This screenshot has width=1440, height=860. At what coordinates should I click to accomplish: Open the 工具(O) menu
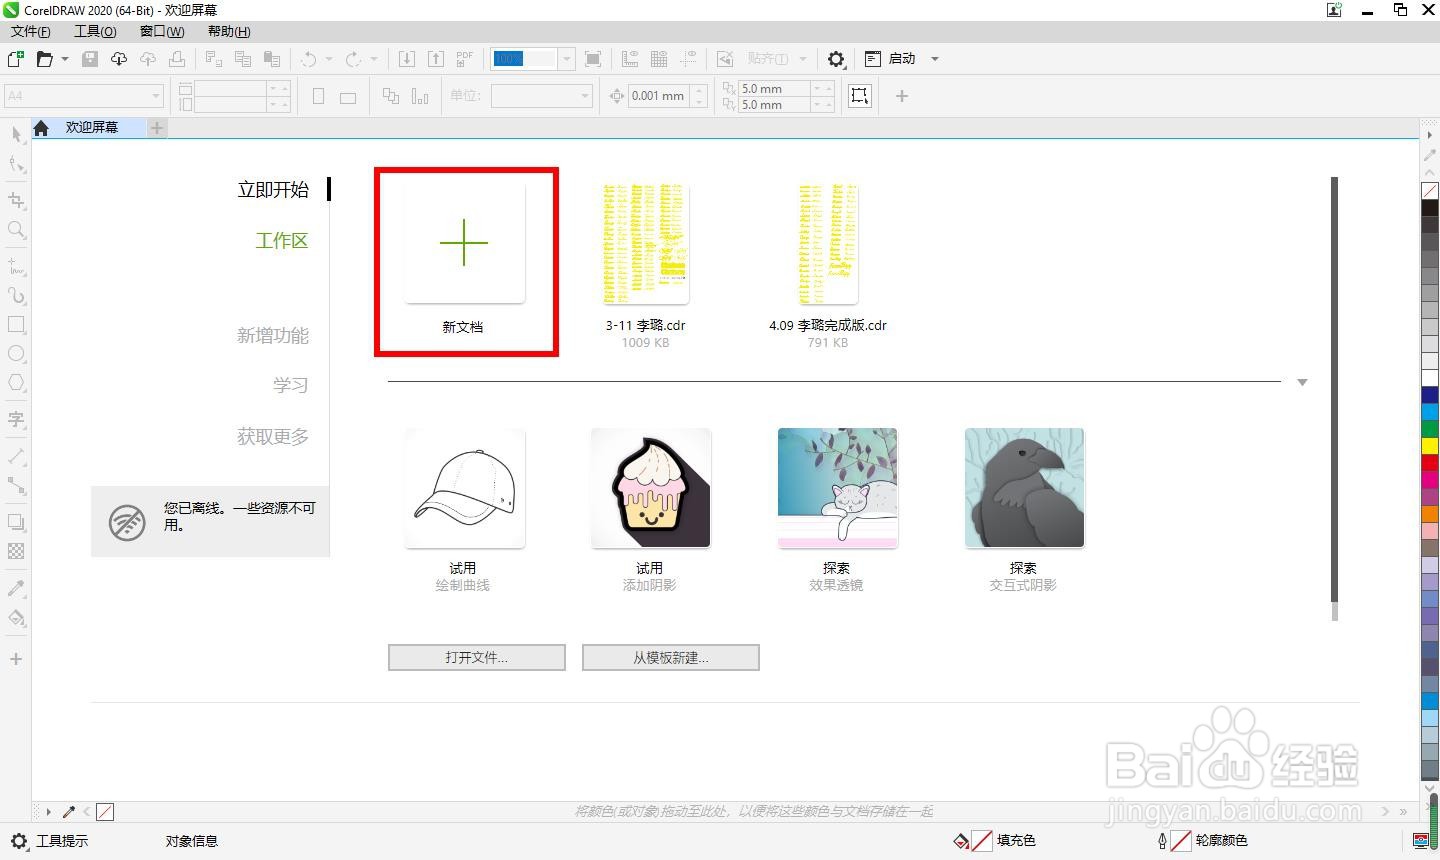click(95, 31)
